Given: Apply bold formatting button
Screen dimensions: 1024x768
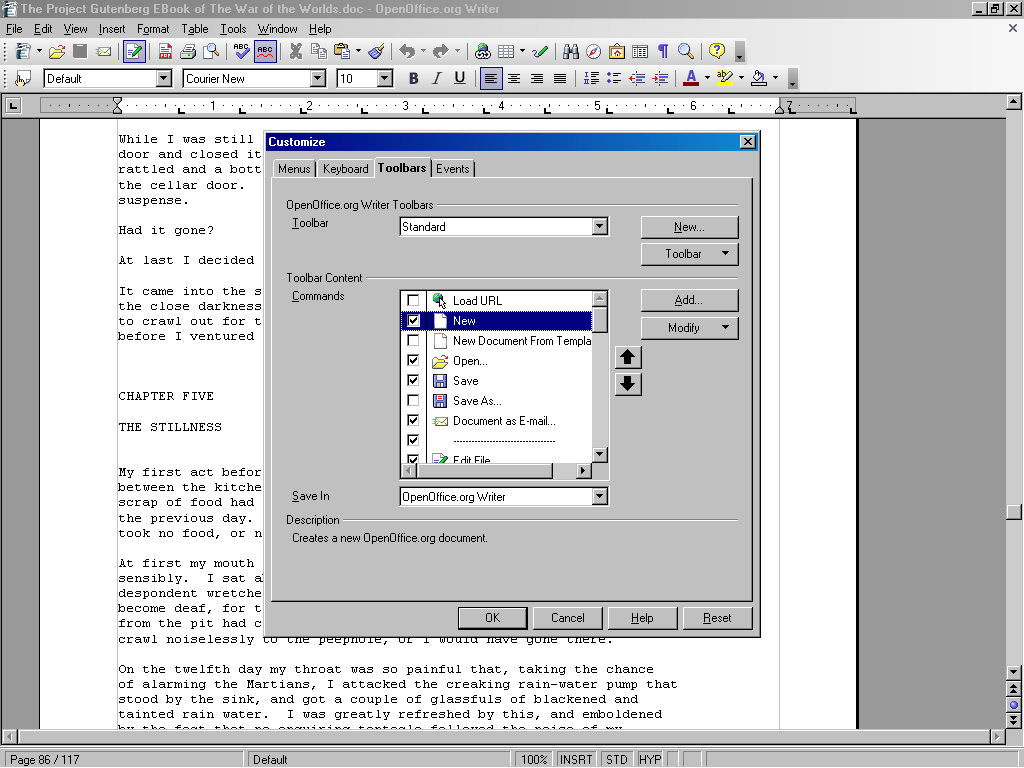Looking at the screenshot, I should [x=414, y=78].
